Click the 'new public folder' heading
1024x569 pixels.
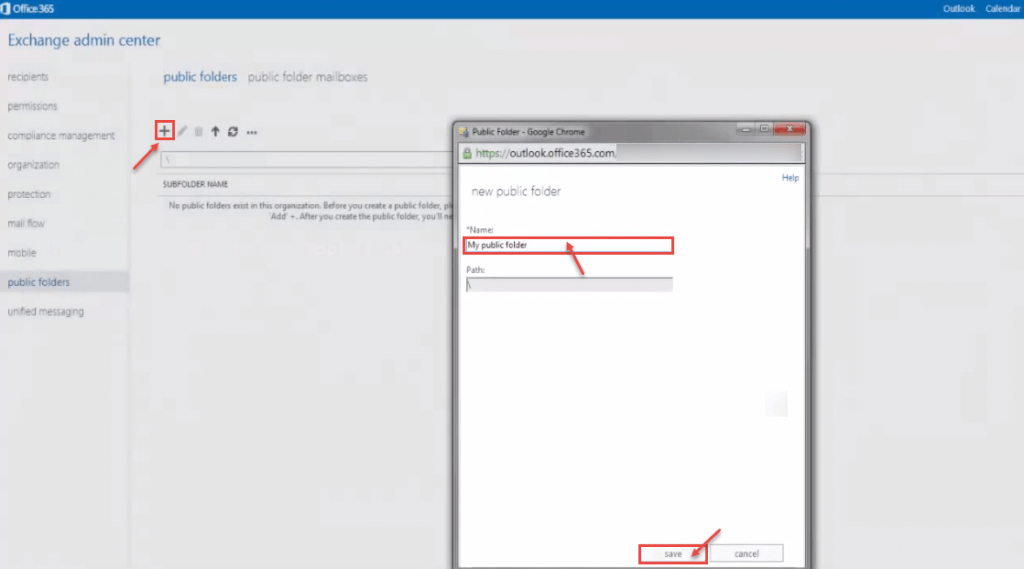[x=516, y=191]
